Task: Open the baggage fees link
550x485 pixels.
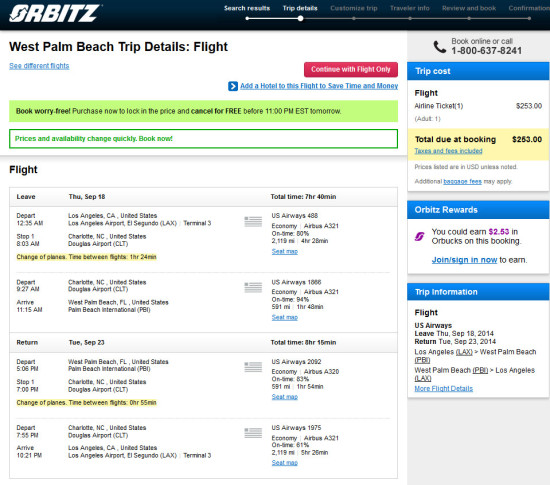Action: pos(462,181)
